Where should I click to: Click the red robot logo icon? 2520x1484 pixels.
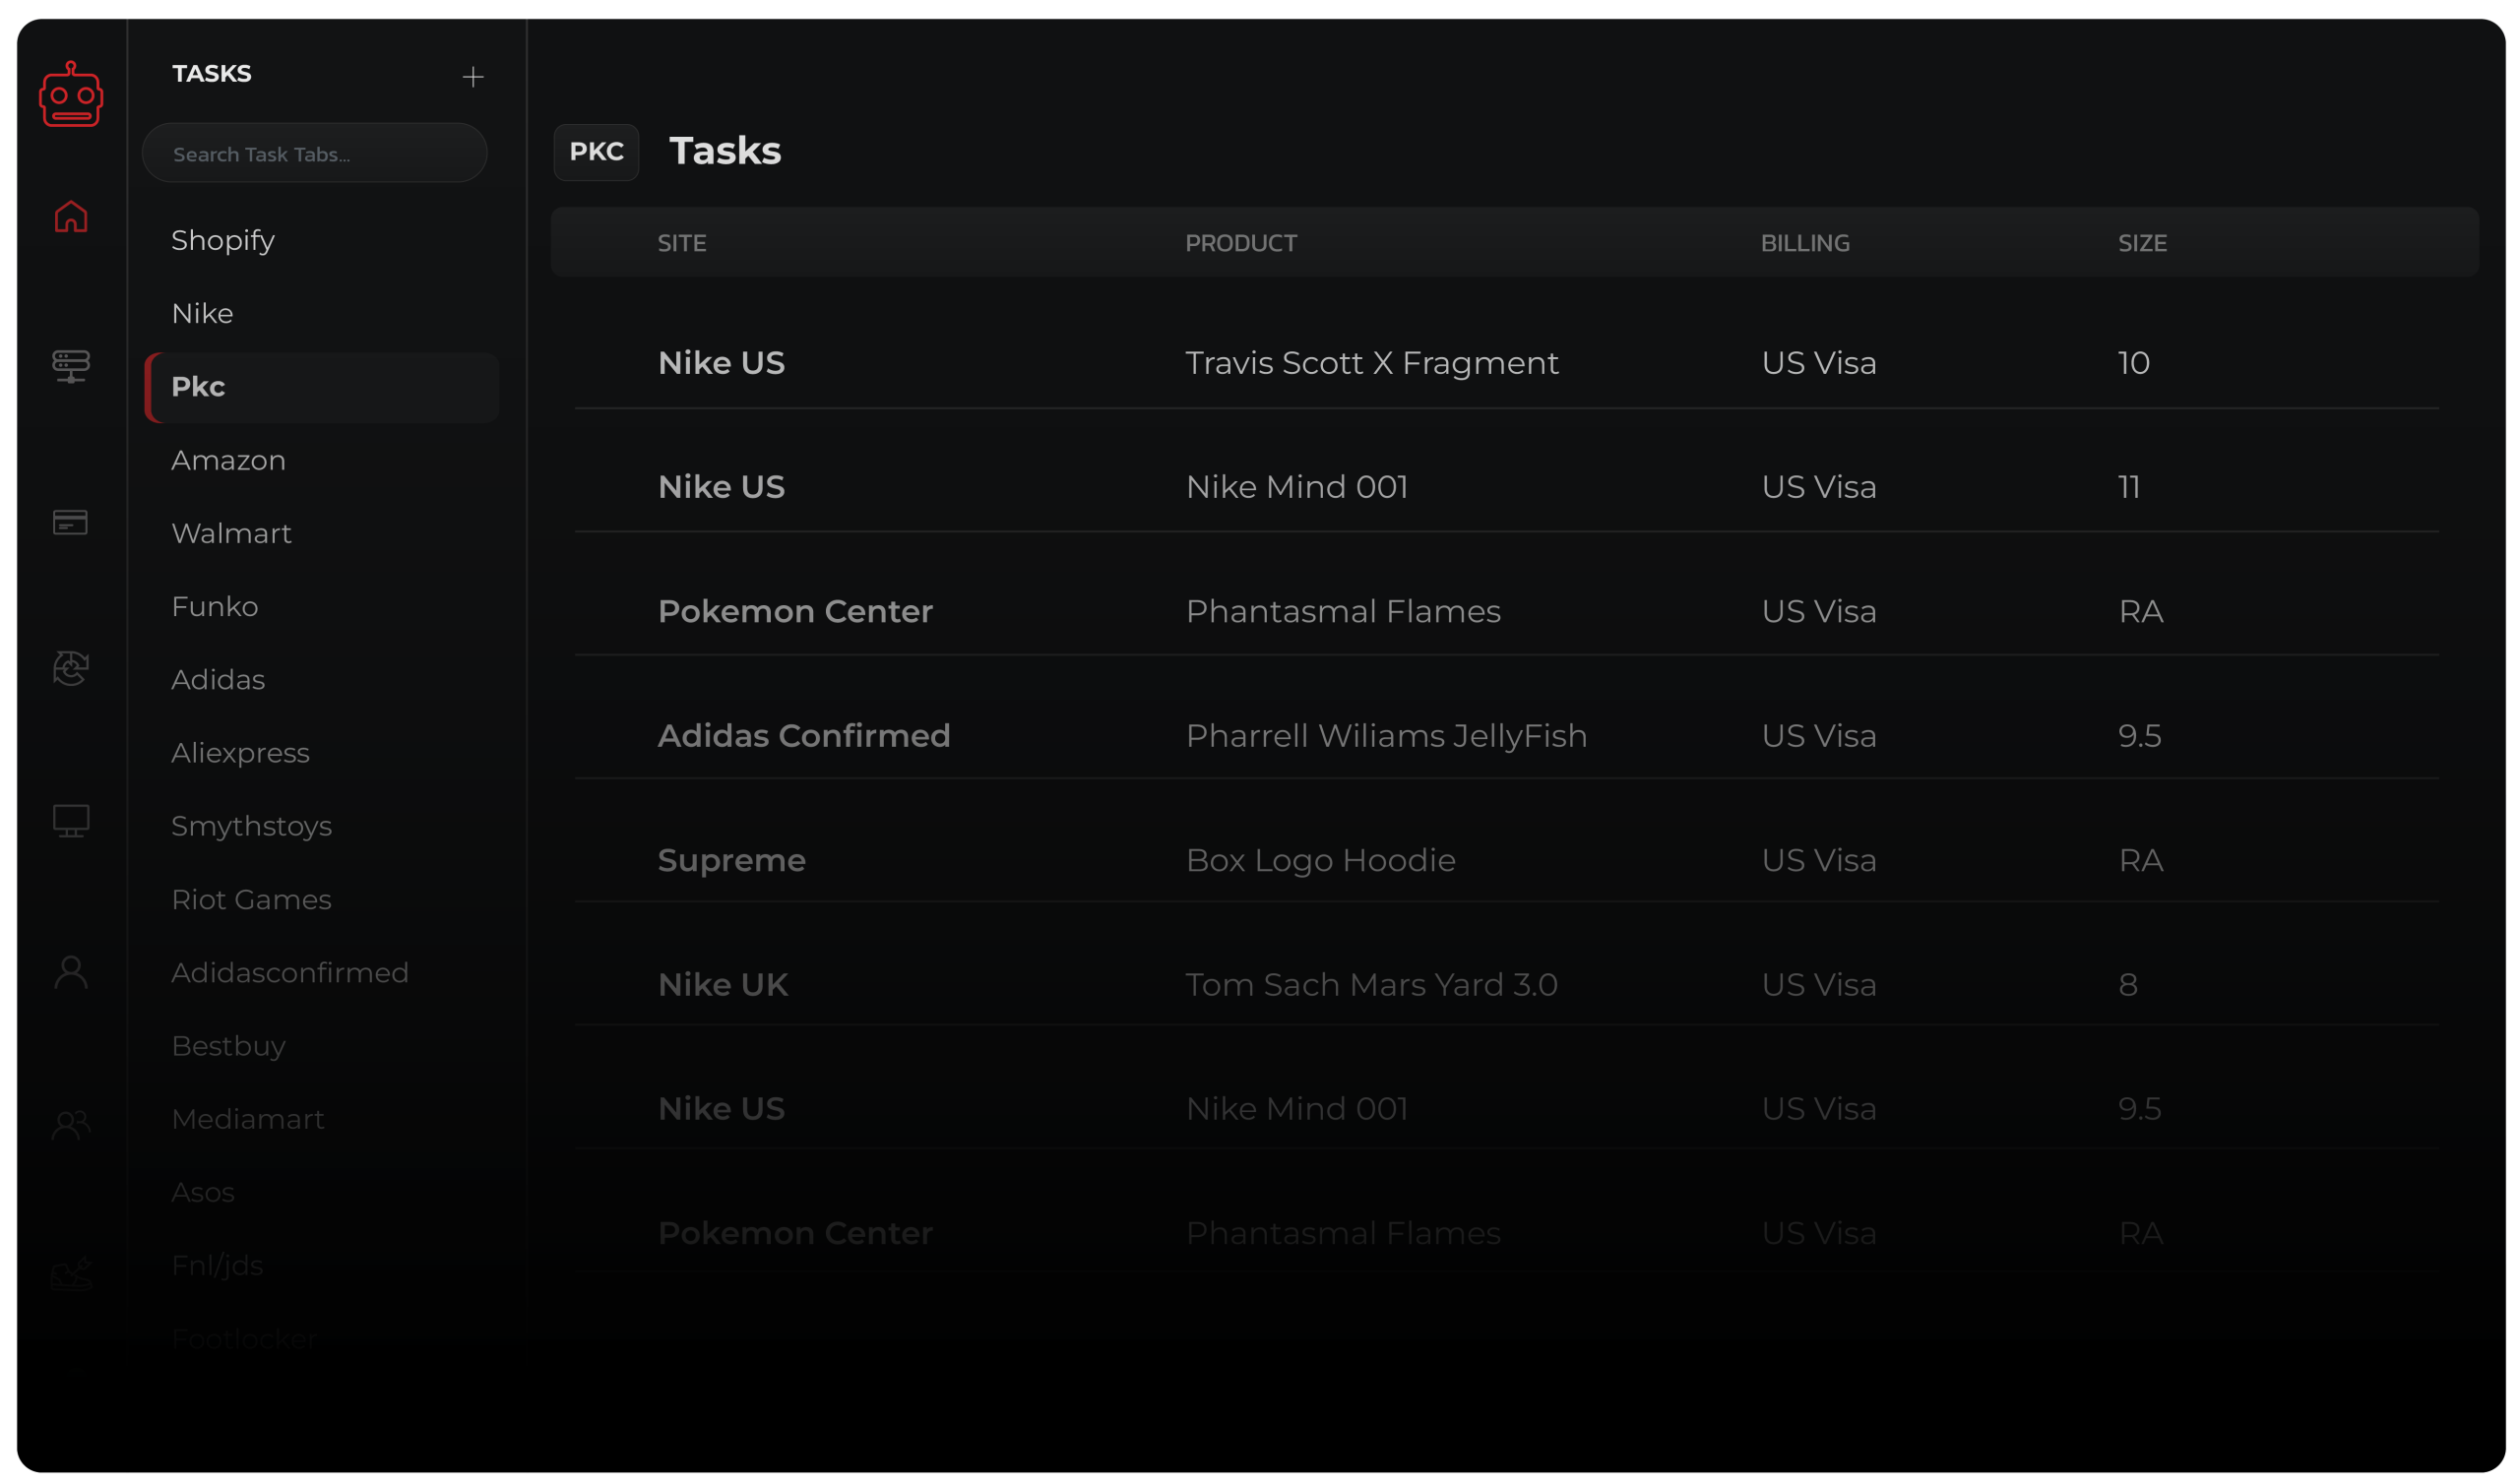click(x=71, y=95)
